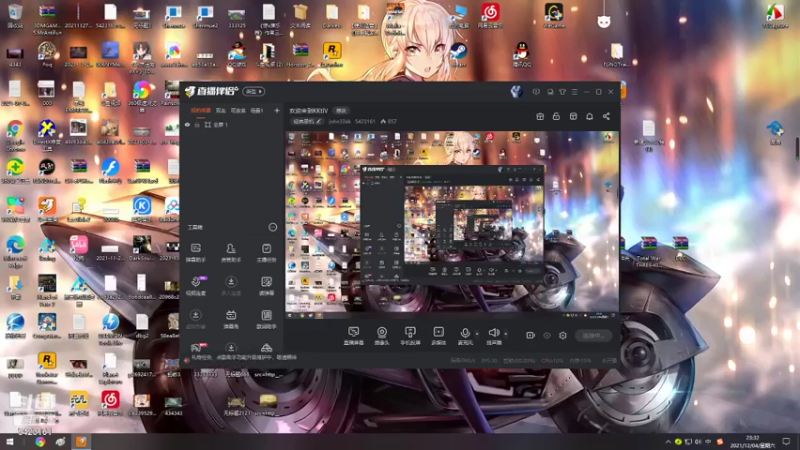
Task: Open the Recycle Bin on the desktop
Action: (x=15, y=15)
